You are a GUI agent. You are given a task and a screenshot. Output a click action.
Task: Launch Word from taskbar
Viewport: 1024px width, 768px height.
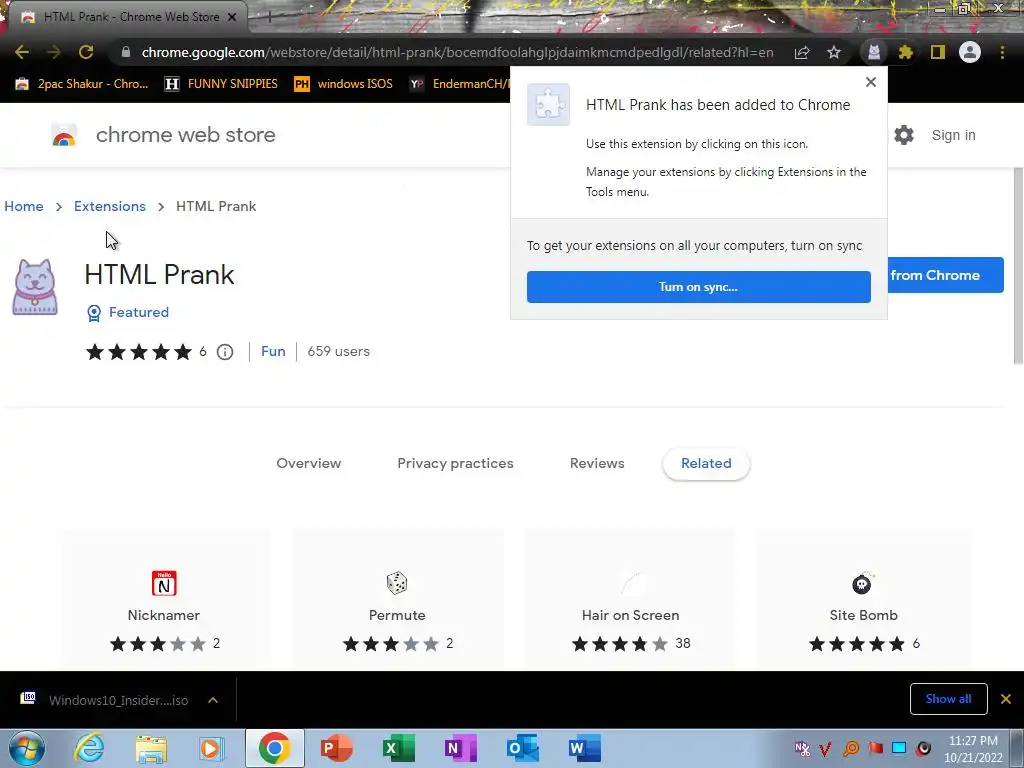click(584, 748)
